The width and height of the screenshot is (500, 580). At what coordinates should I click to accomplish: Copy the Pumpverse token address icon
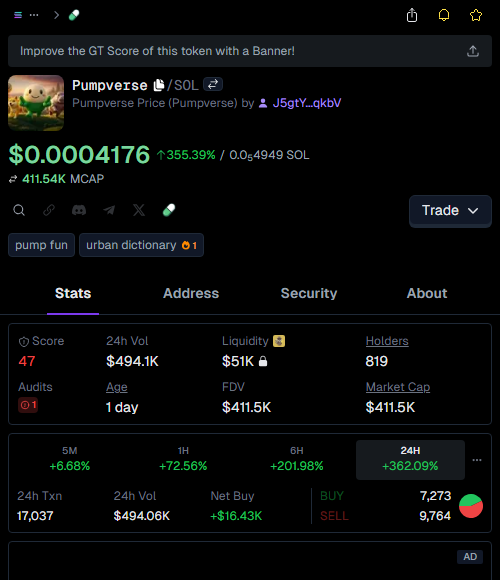pos(159,85)
